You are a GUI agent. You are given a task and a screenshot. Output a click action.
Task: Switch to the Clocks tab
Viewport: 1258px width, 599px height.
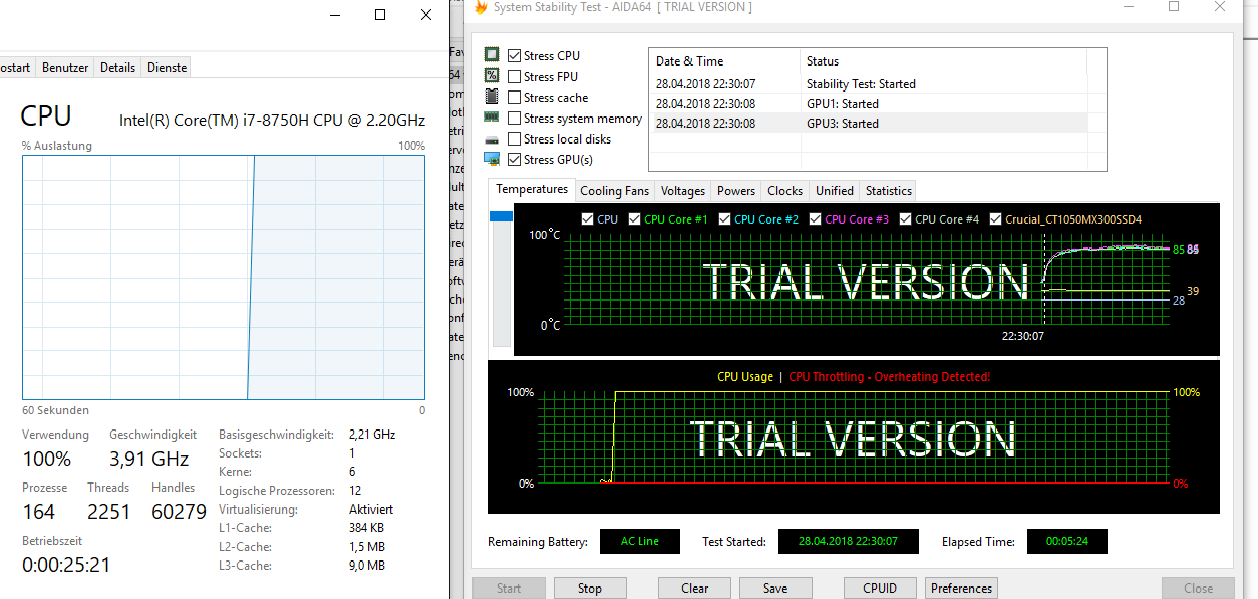(785, 191)
